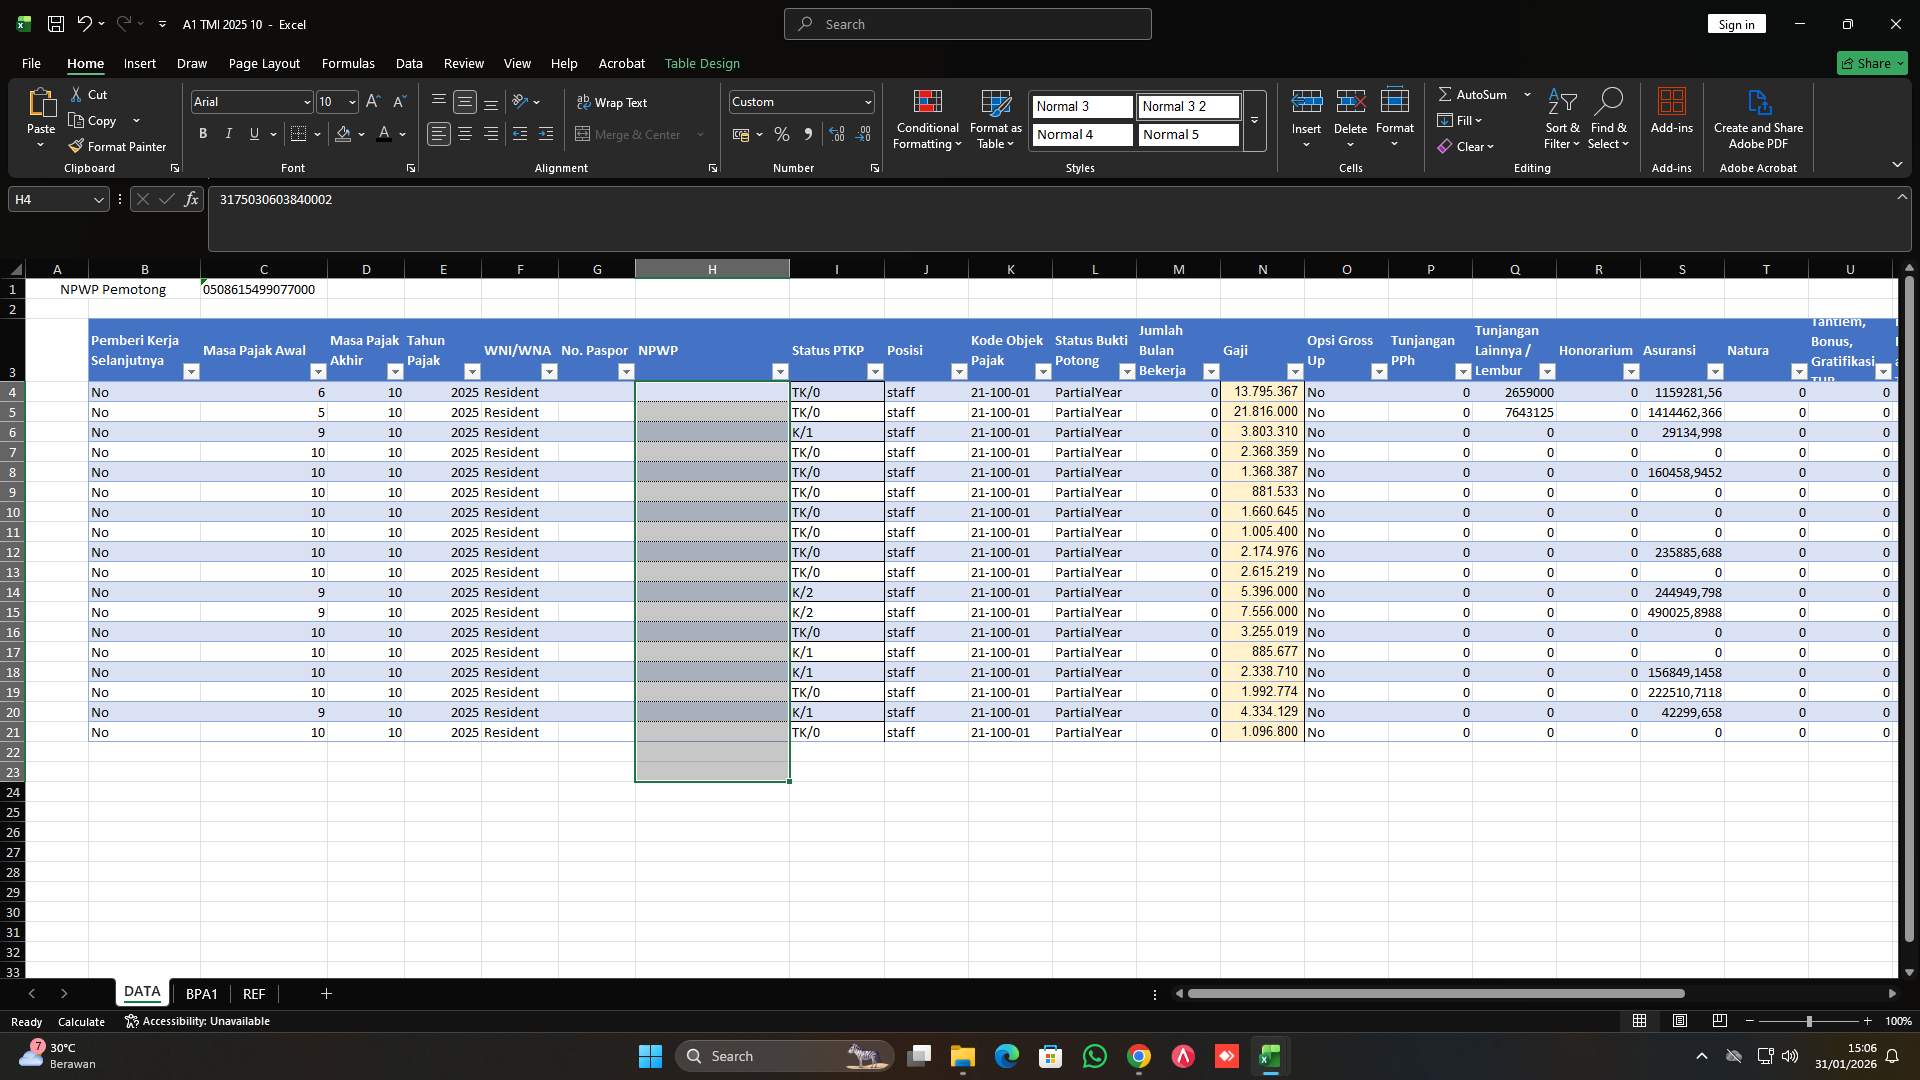Open Conditional Formatting options
The width and height of the screenshot is (1920, 1080).
(x=927, y=118)
